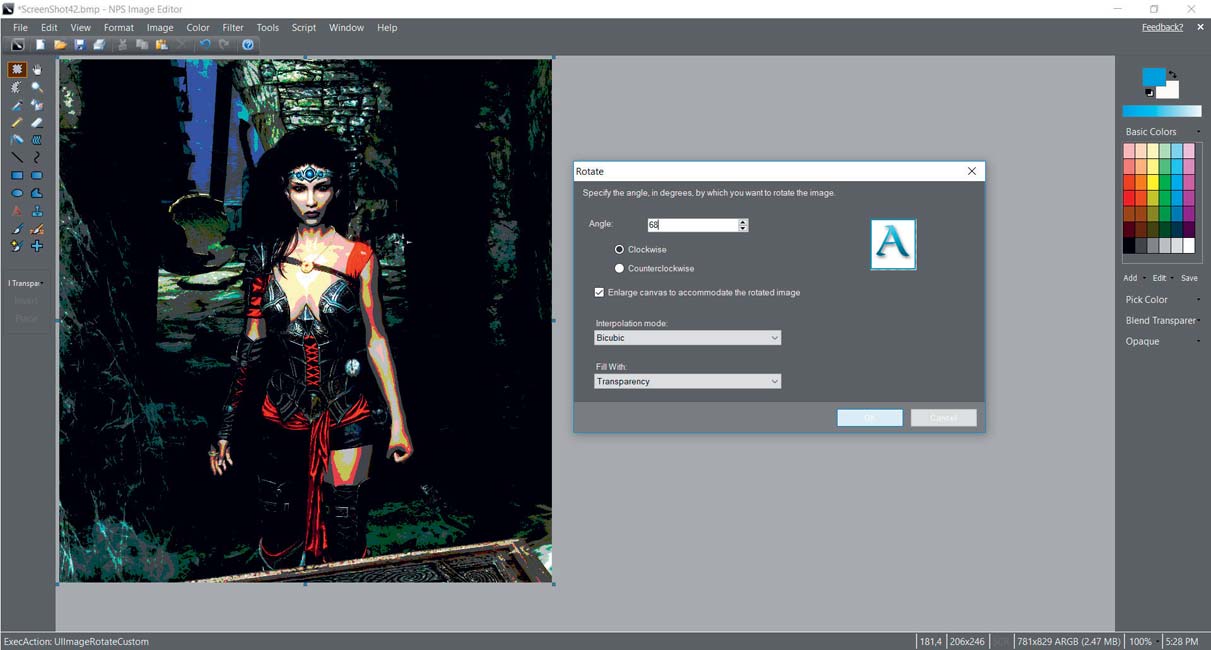Click the rotation preview letter A thumbnail

point(893,245)
